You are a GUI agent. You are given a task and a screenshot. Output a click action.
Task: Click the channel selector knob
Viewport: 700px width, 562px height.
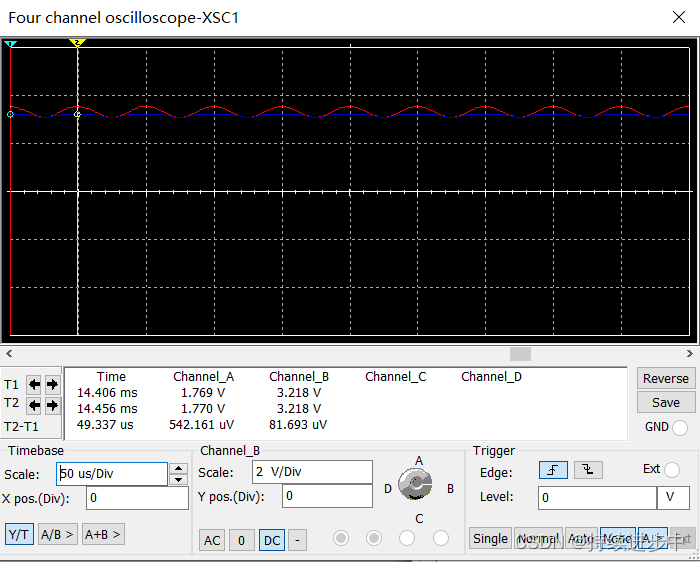(415, 484)
